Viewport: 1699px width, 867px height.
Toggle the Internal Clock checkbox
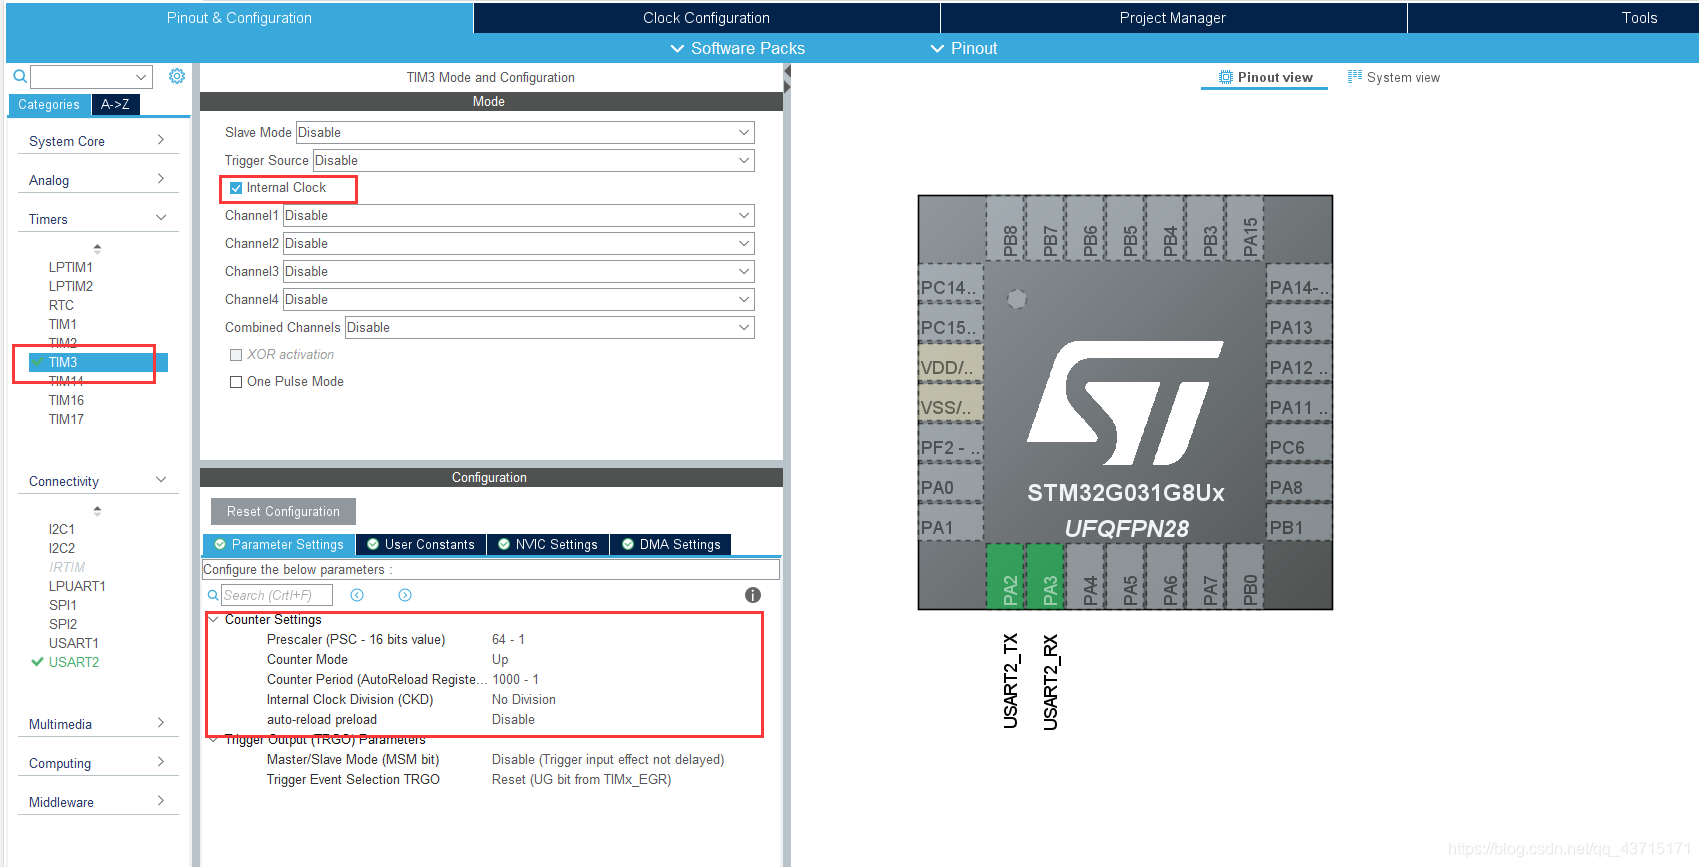click(236, 188)
